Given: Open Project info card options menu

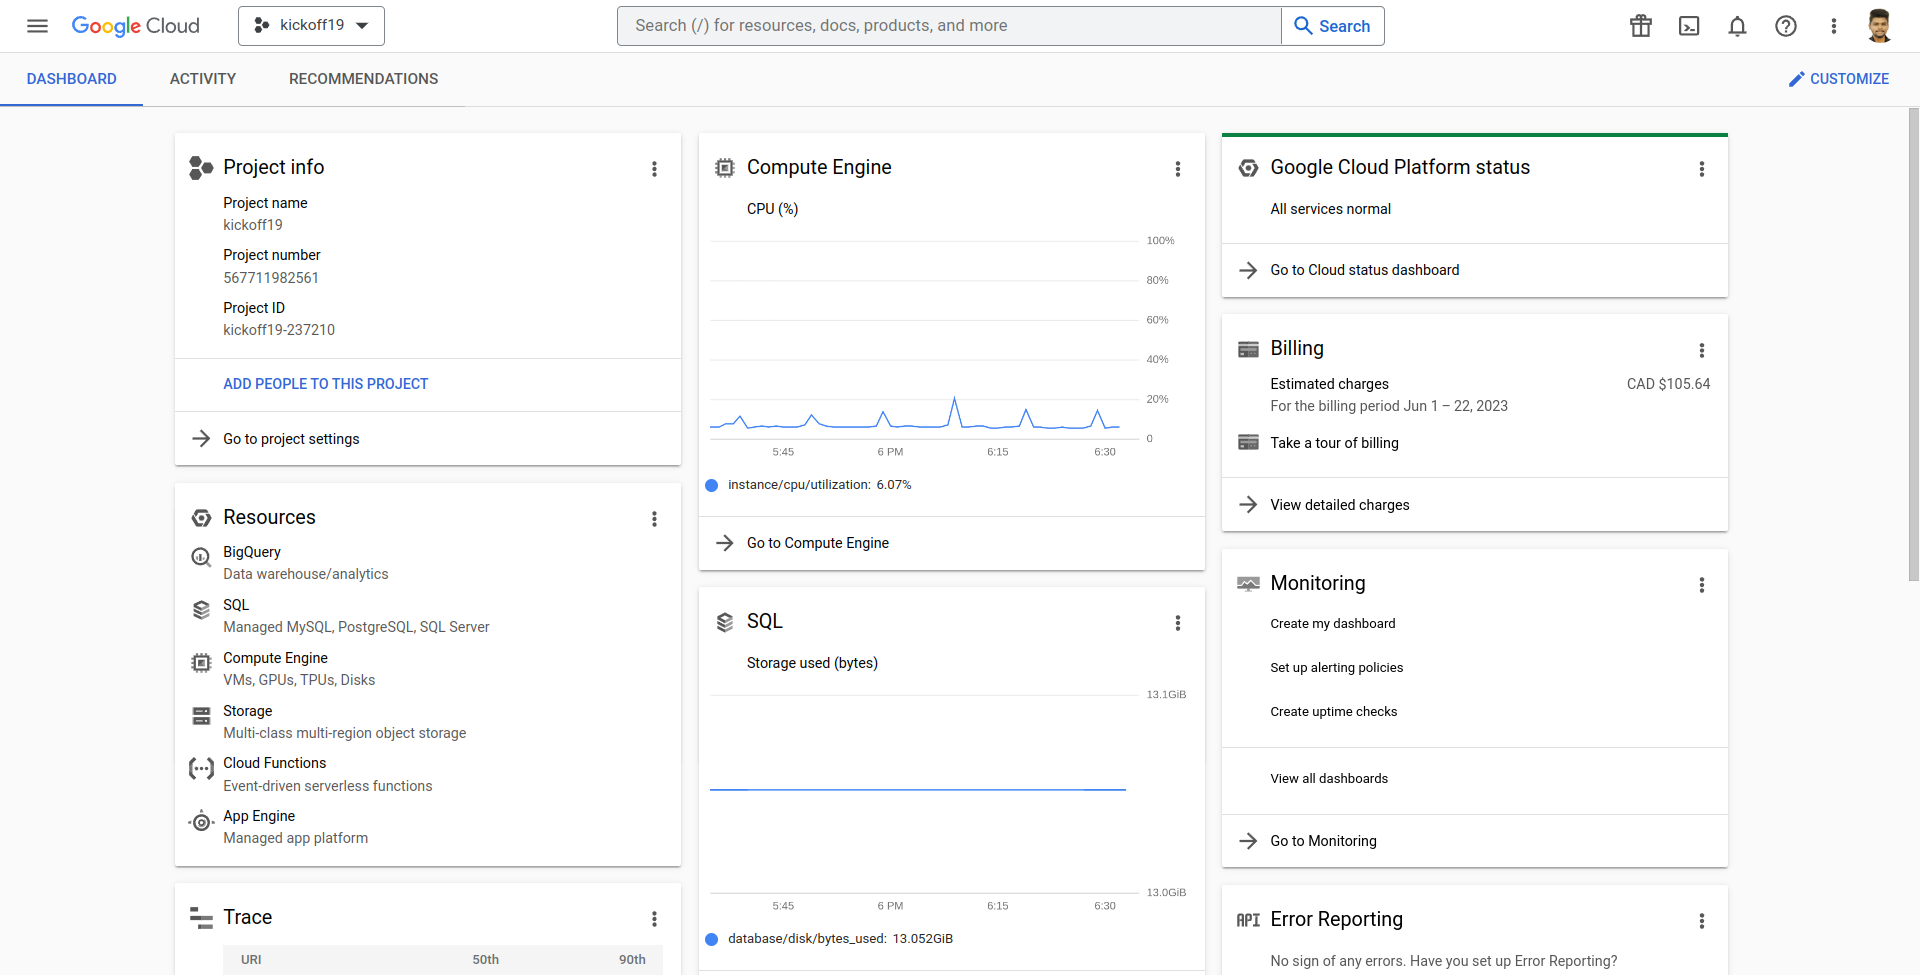Looking at the screenshot, I should 655,169.
